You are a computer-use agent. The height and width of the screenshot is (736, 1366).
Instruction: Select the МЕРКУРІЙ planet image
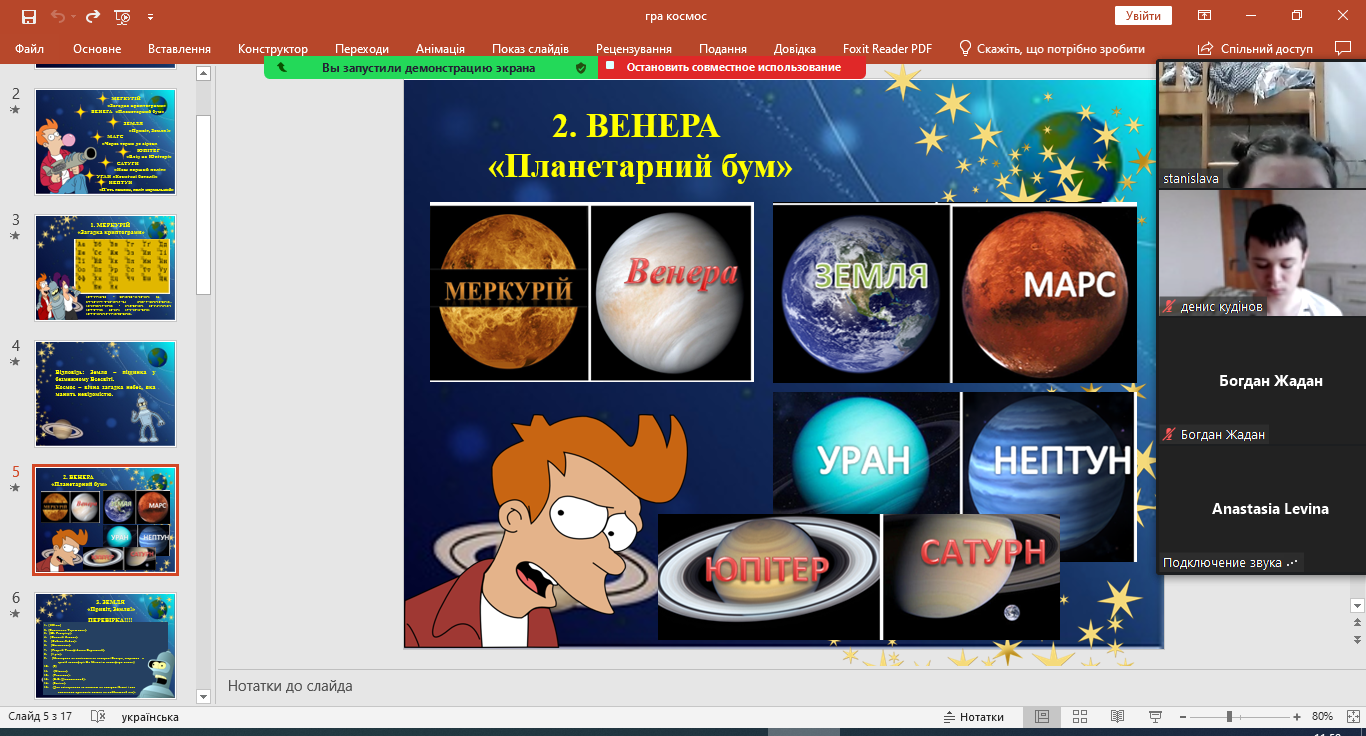point(509,292)
